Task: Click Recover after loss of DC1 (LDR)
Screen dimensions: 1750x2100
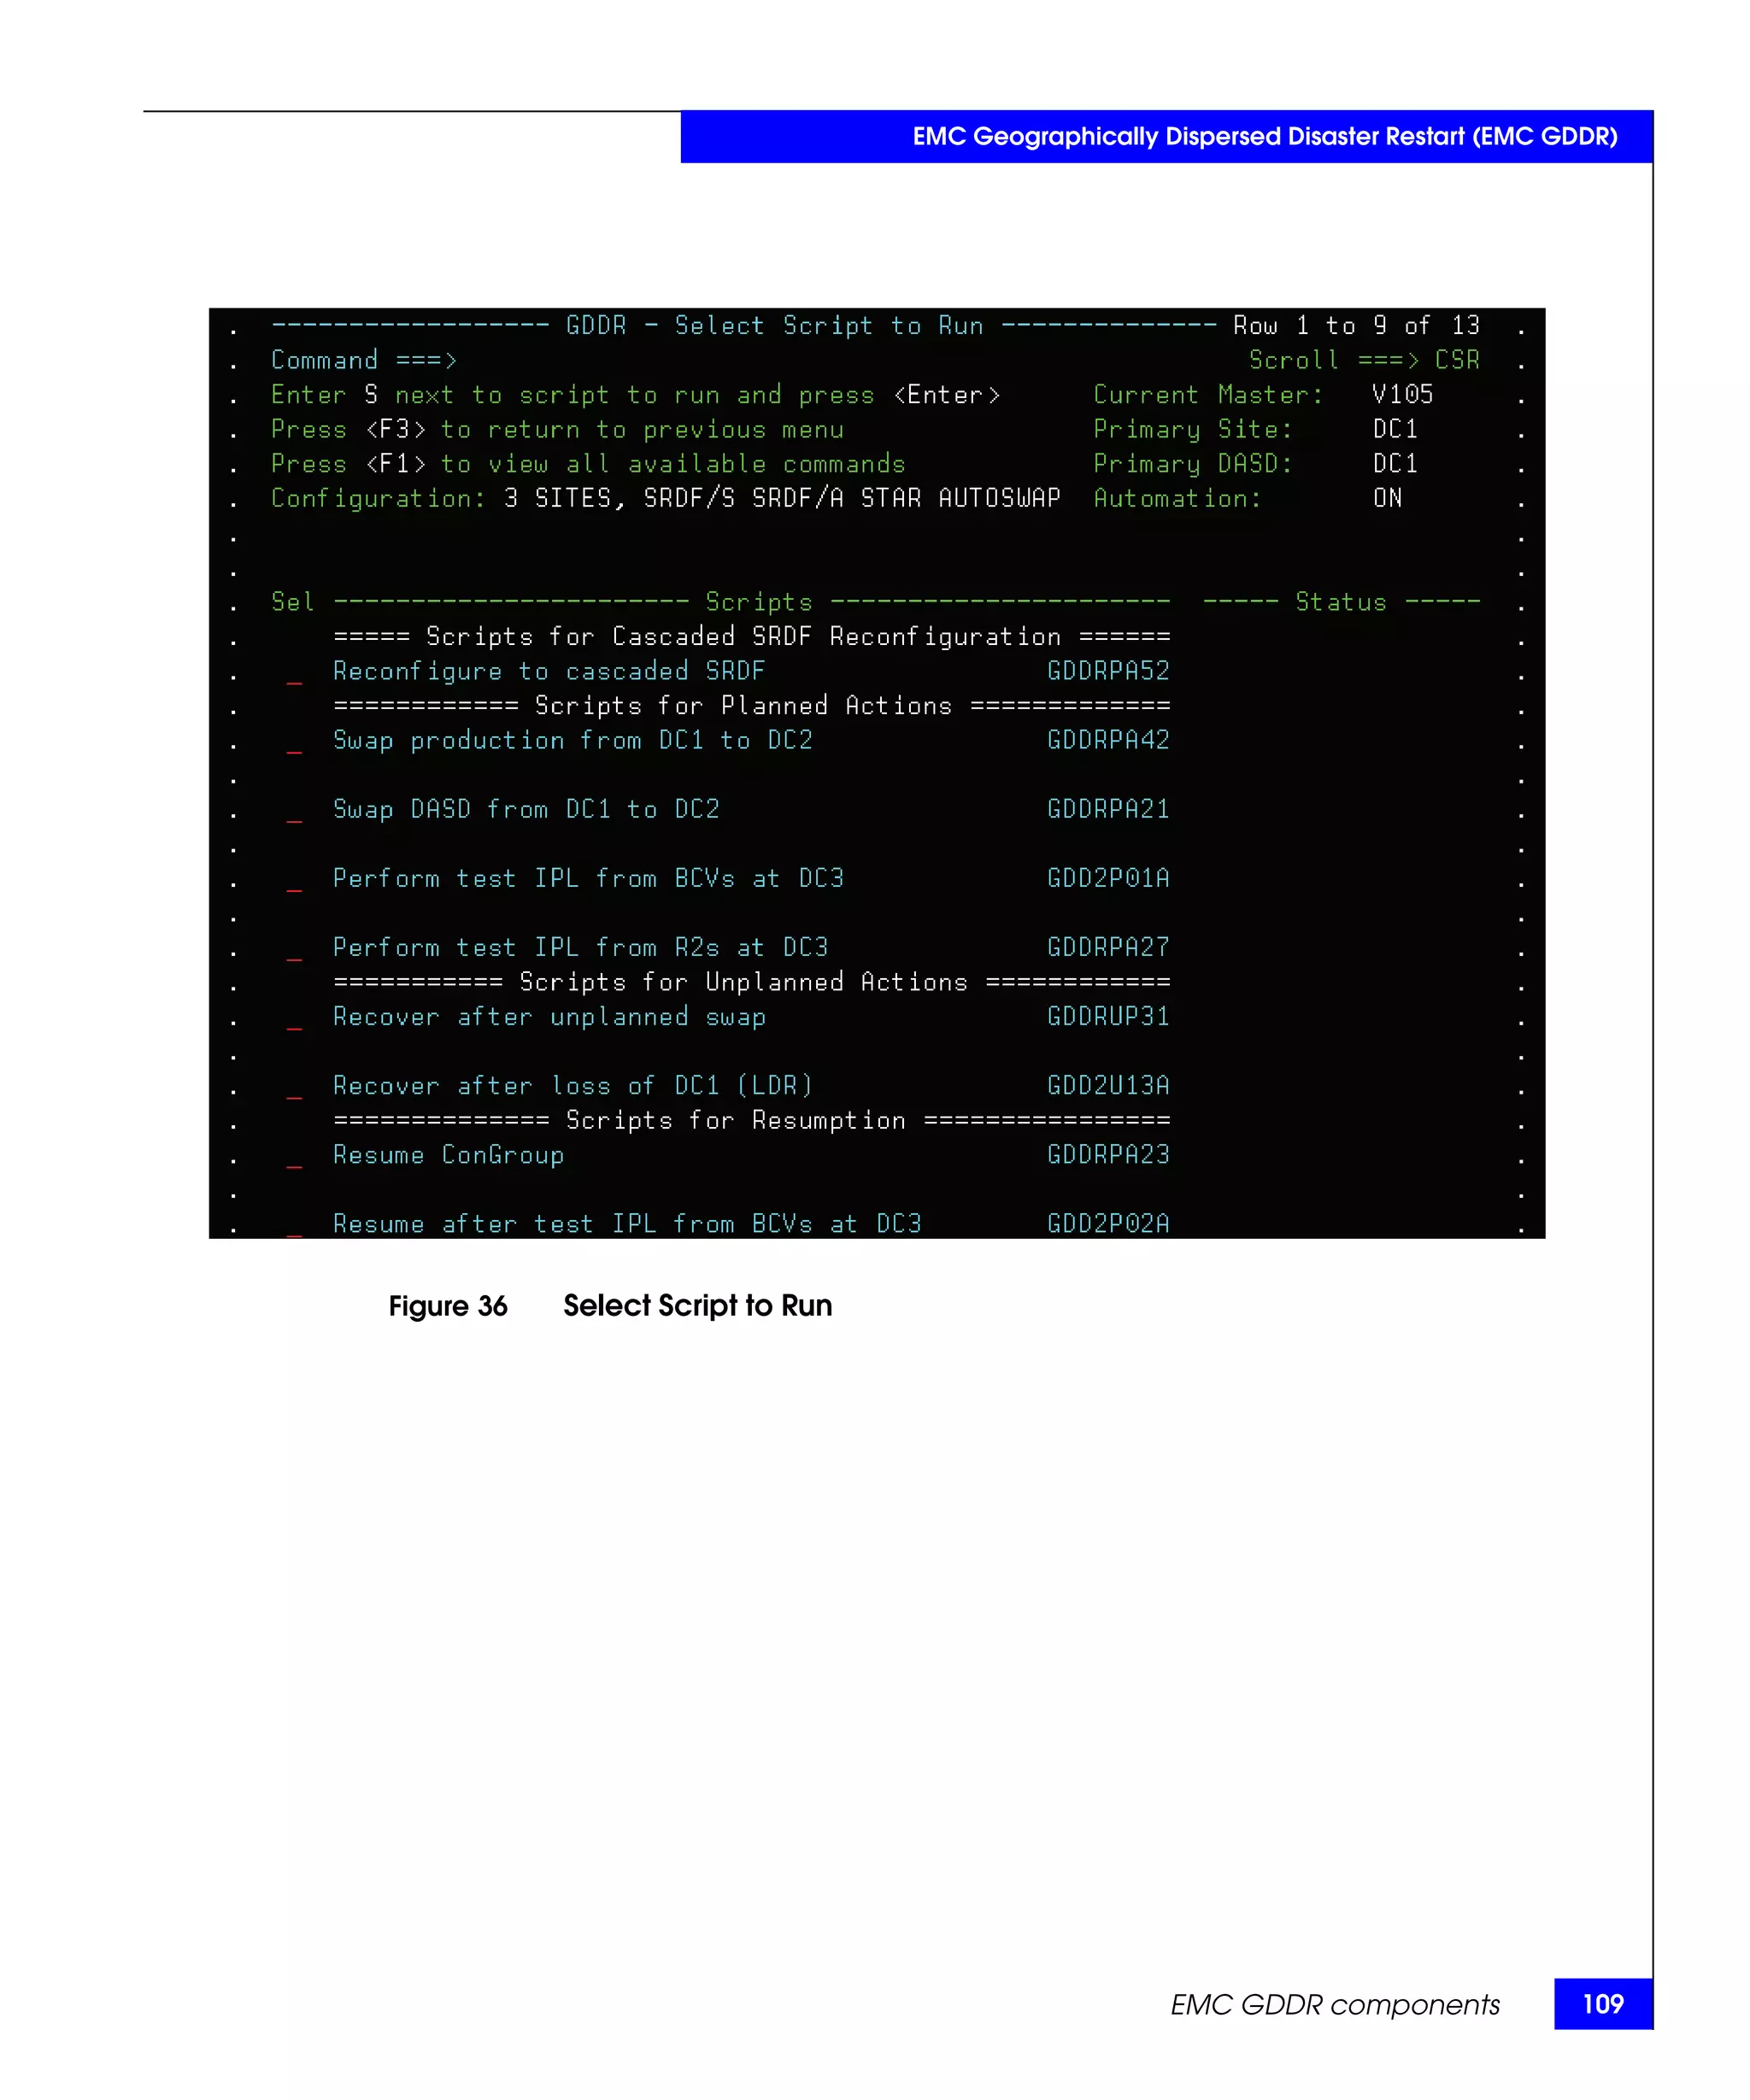Action: click(573, 1086)
